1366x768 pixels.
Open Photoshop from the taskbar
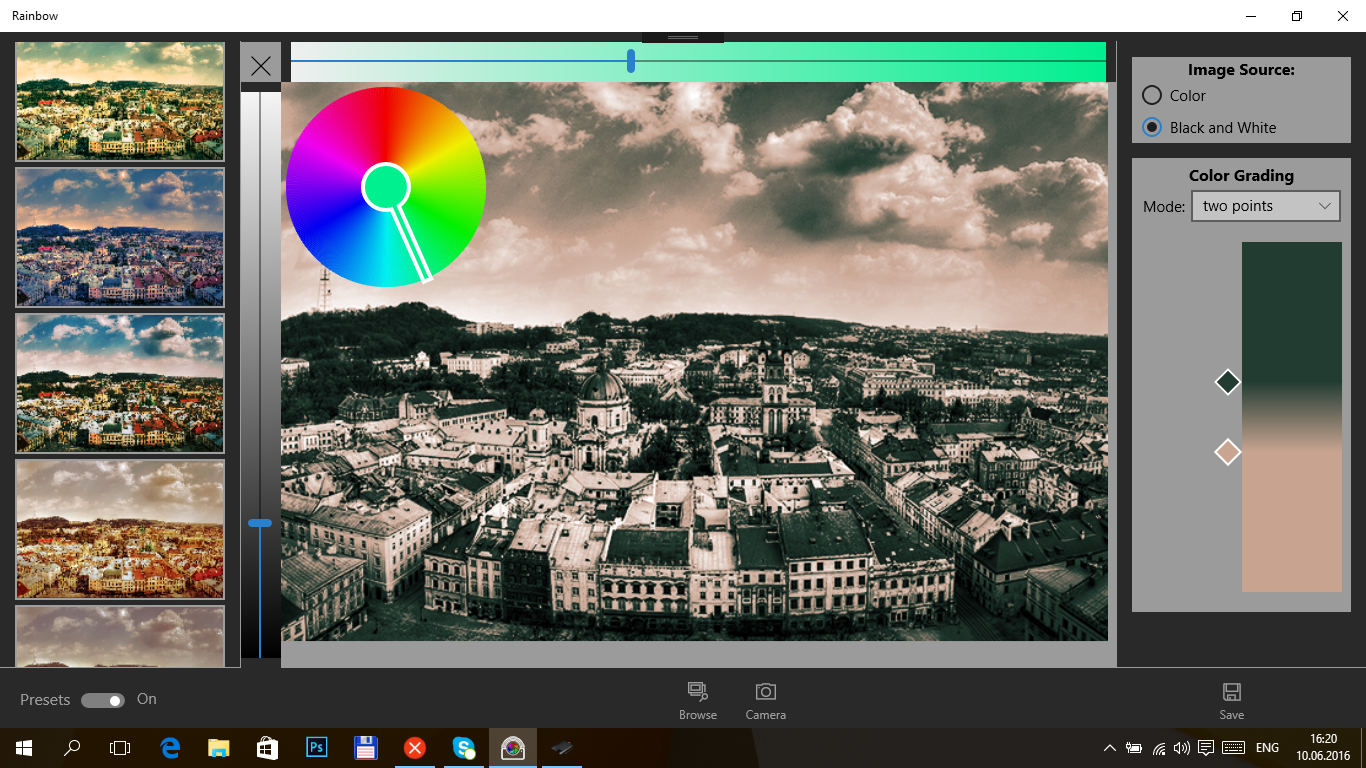(316, 748)
